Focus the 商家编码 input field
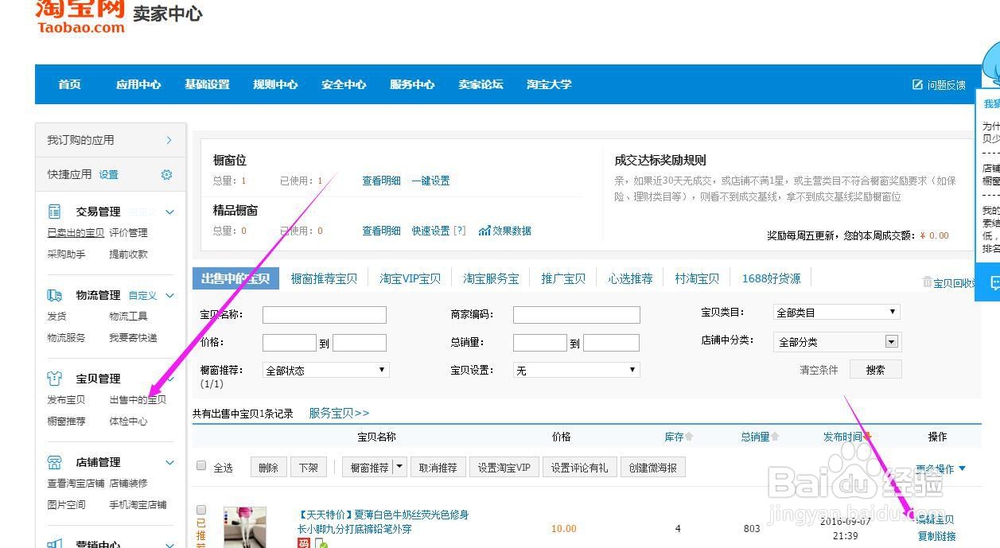Image resolution: width=1000 pixels, height=548 pixels. (577, 315)
